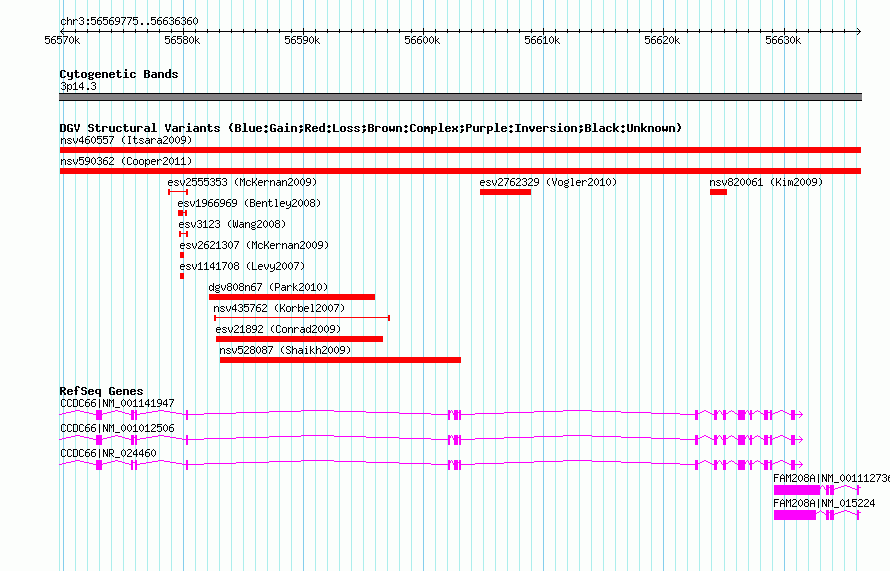This screenshot has height=571, width=890.
Task: Click the FAM208A|NM_015224 transcript label
Action: [x=824, y=503]
